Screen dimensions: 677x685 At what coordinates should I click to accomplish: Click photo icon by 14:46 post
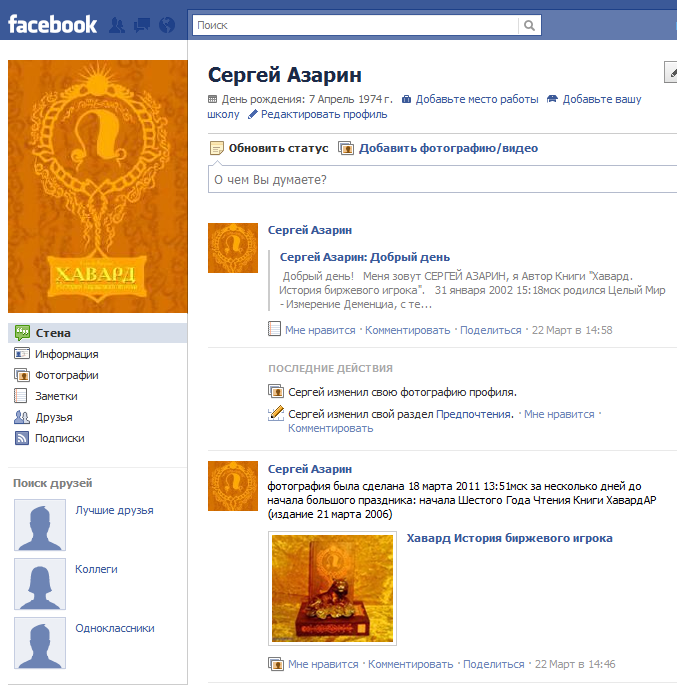(x=276, y=664)
